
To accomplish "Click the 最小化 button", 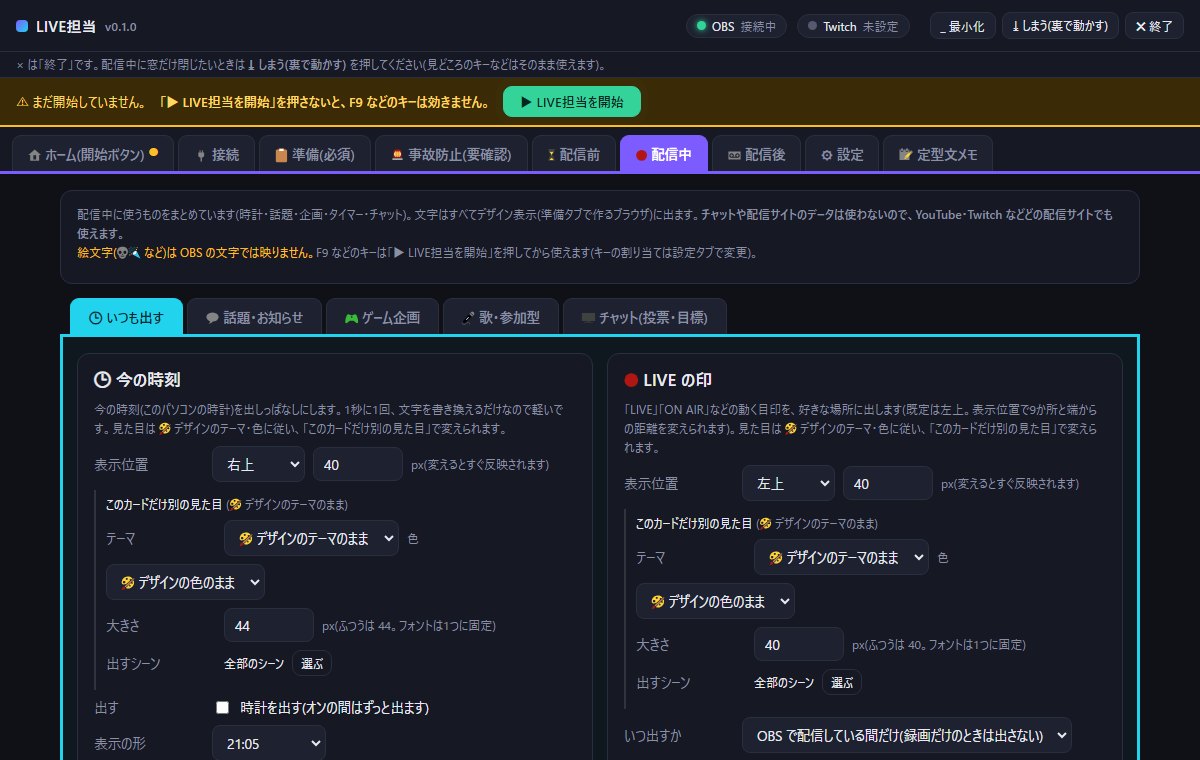I will (x=963, y=26).
